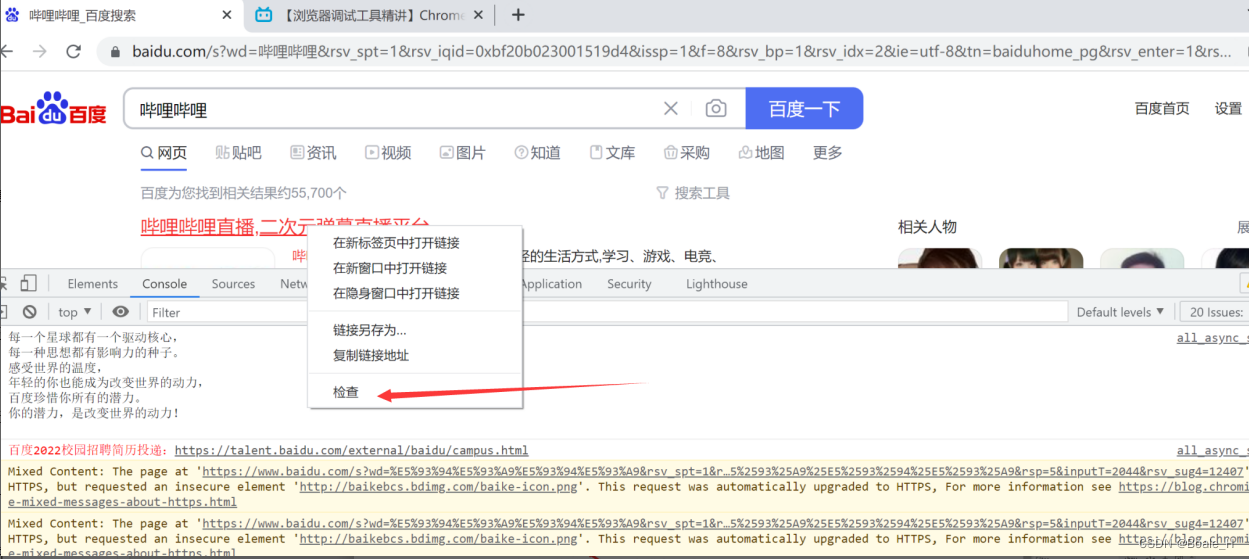Click the 20 Issues button
The image size is (1249, 559).
click(1216, 312)
